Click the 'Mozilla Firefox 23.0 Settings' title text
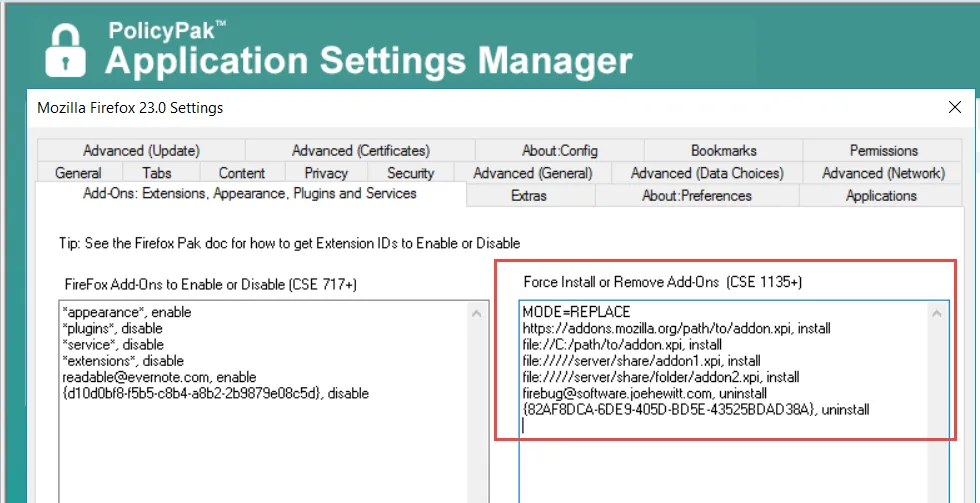Viewport: 980px width, 503px height. click(x=130, y=107)
